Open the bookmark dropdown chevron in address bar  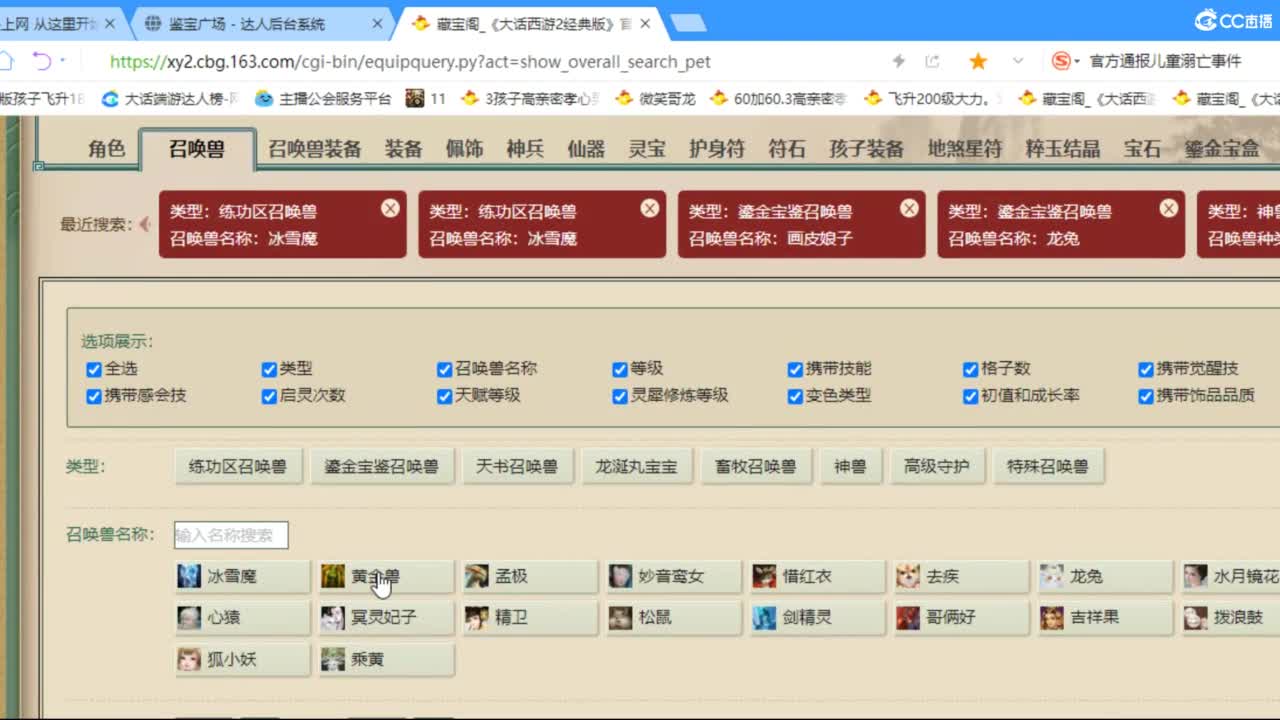pos(1018,61)
